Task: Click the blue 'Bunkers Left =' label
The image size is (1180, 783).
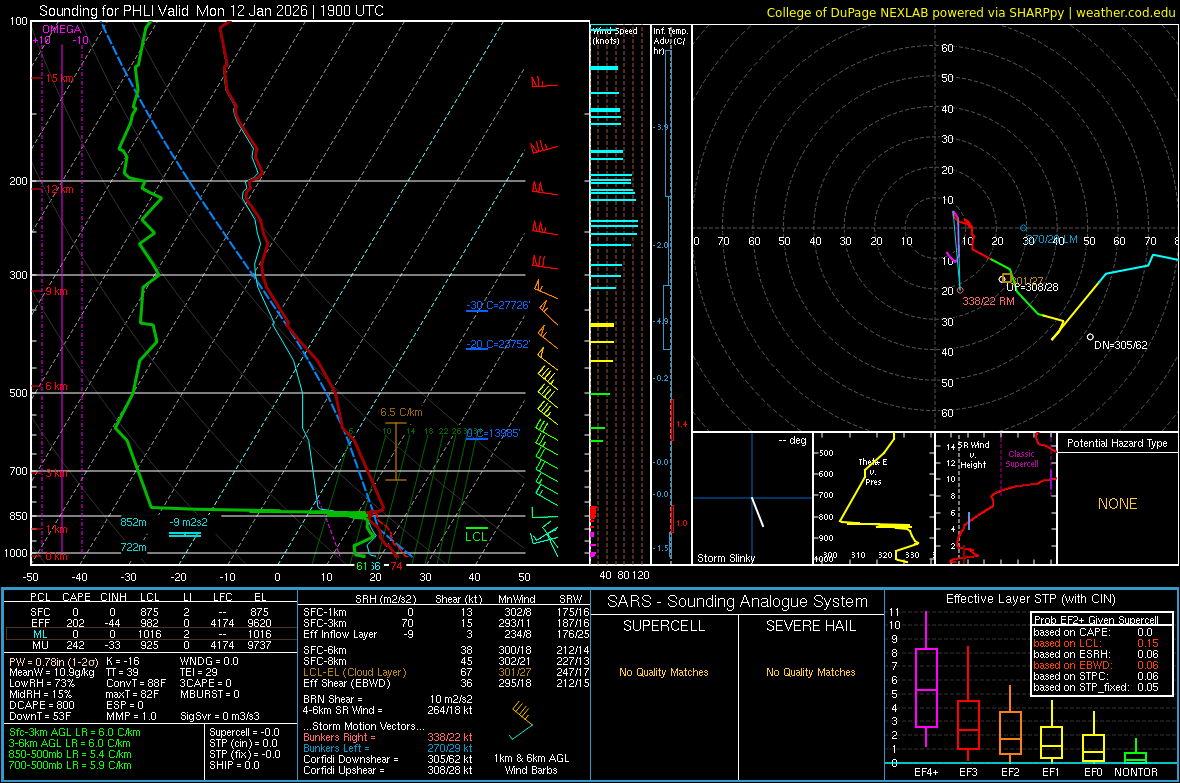Action: 336,748
